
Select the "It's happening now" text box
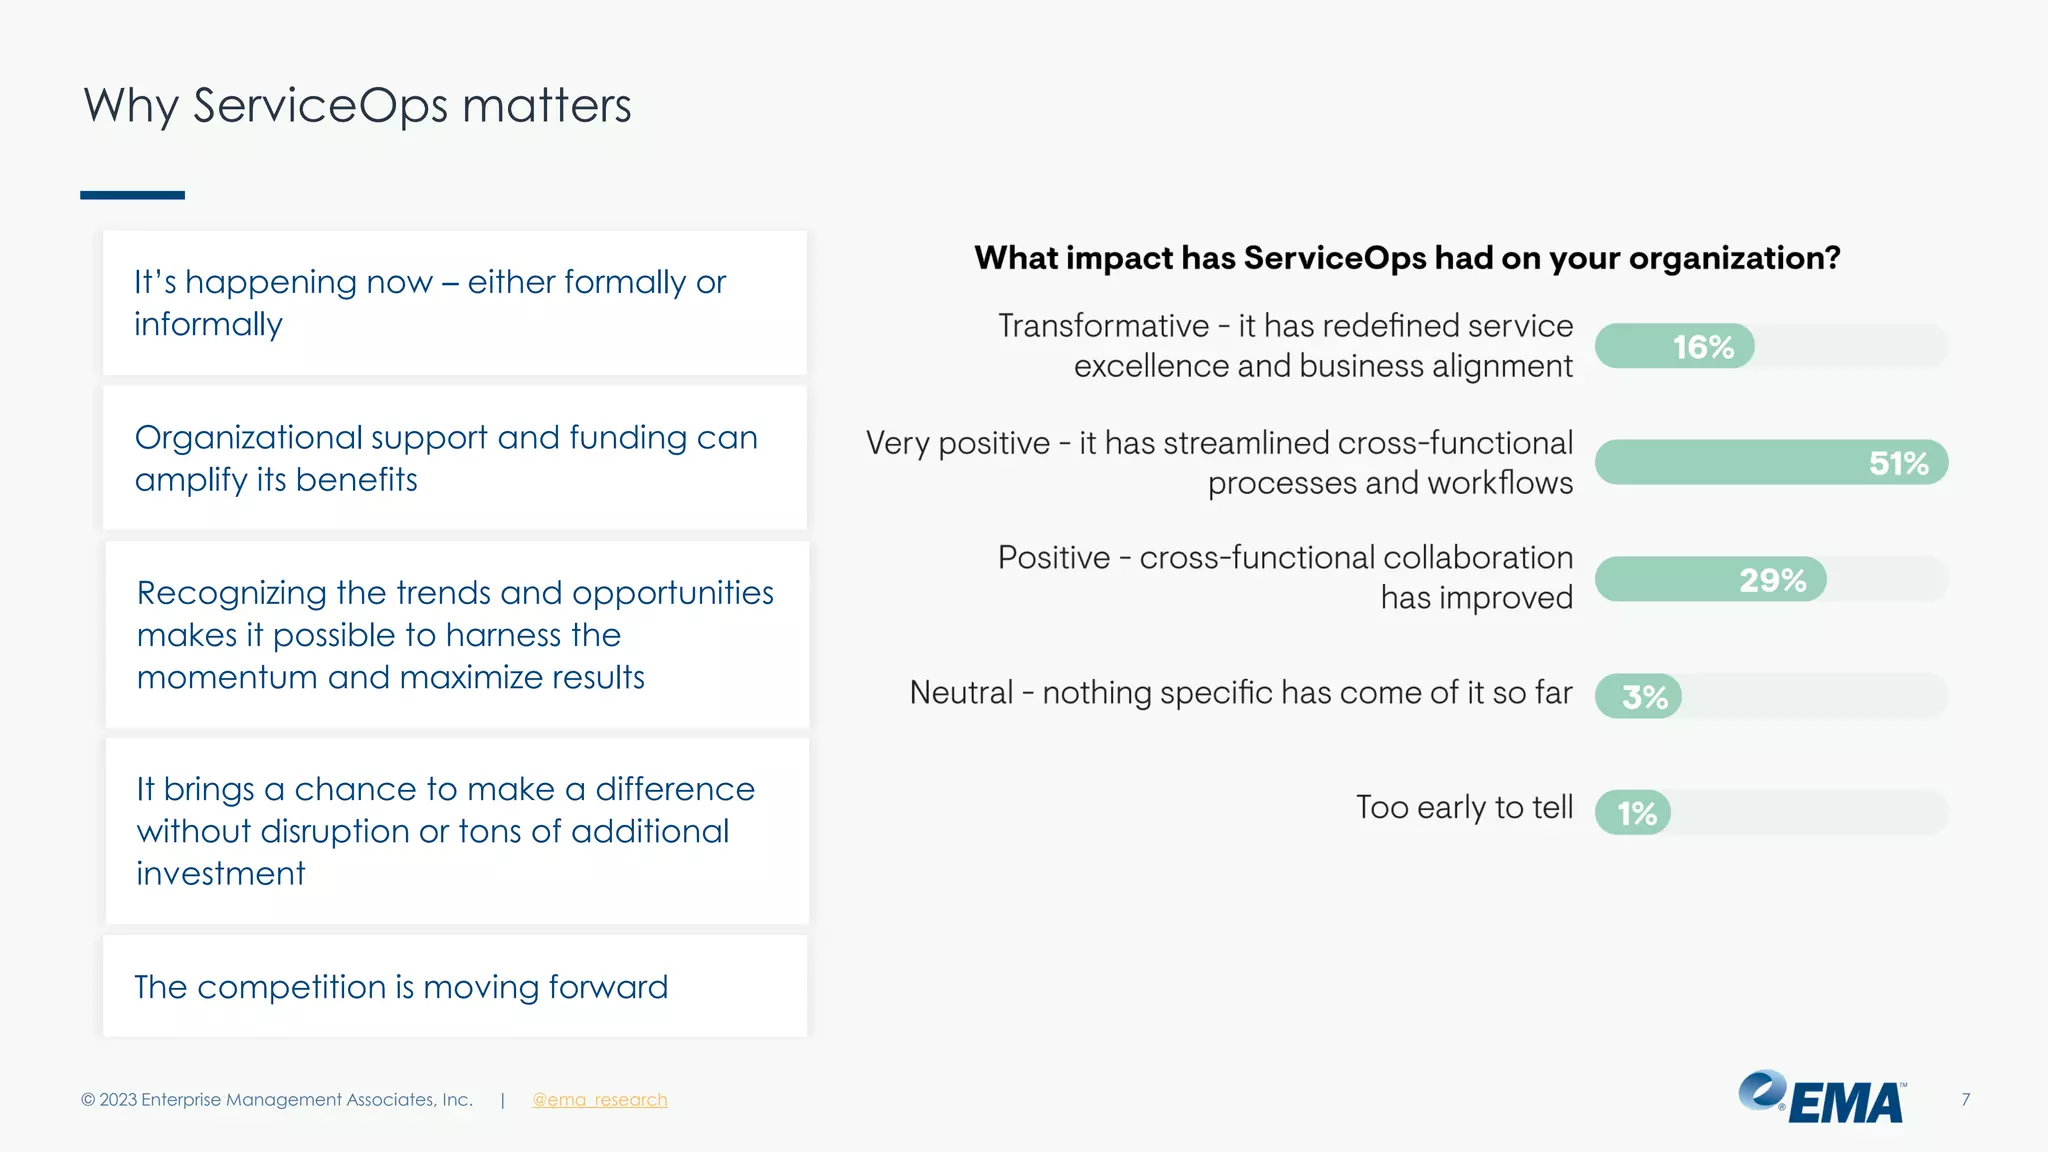[x=455, y=303]
